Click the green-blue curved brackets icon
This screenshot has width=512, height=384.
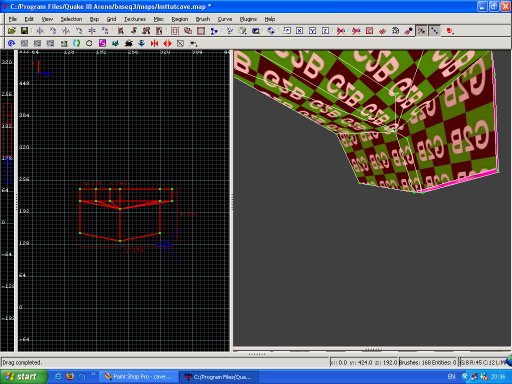pos(76,43)
